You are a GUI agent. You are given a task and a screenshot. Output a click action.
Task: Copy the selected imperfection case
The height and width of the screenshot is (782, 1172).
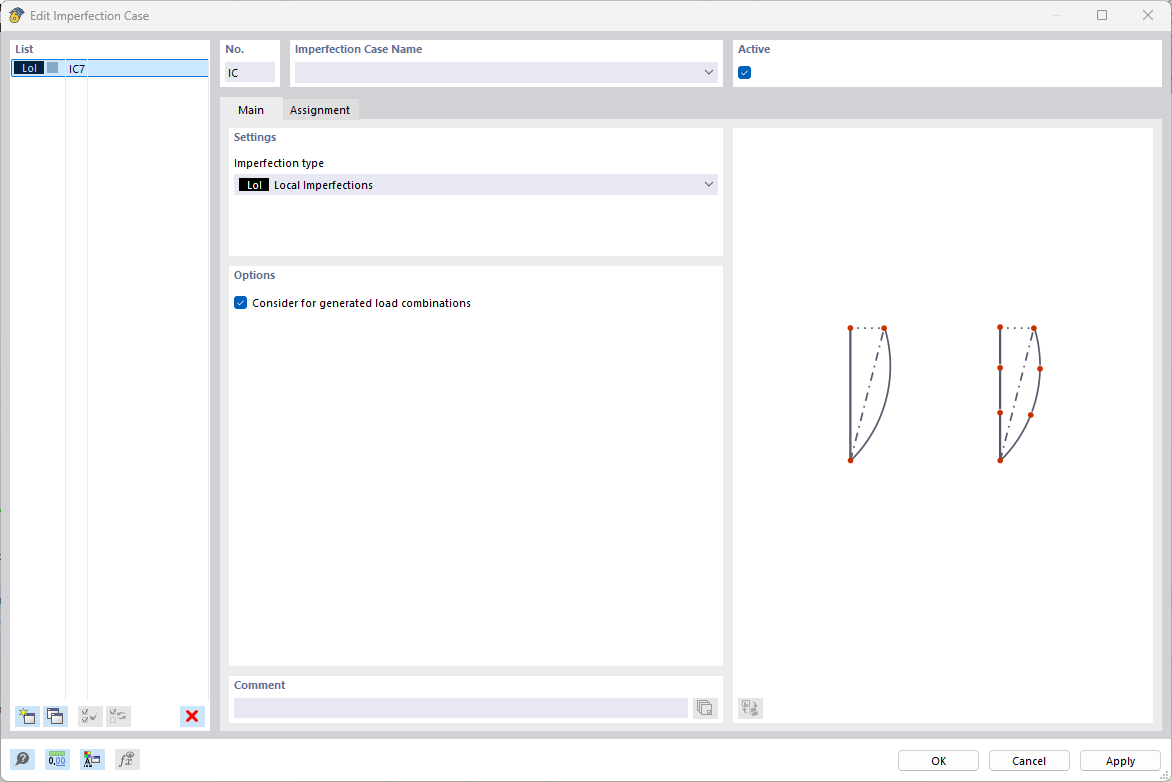pos(55,716)
